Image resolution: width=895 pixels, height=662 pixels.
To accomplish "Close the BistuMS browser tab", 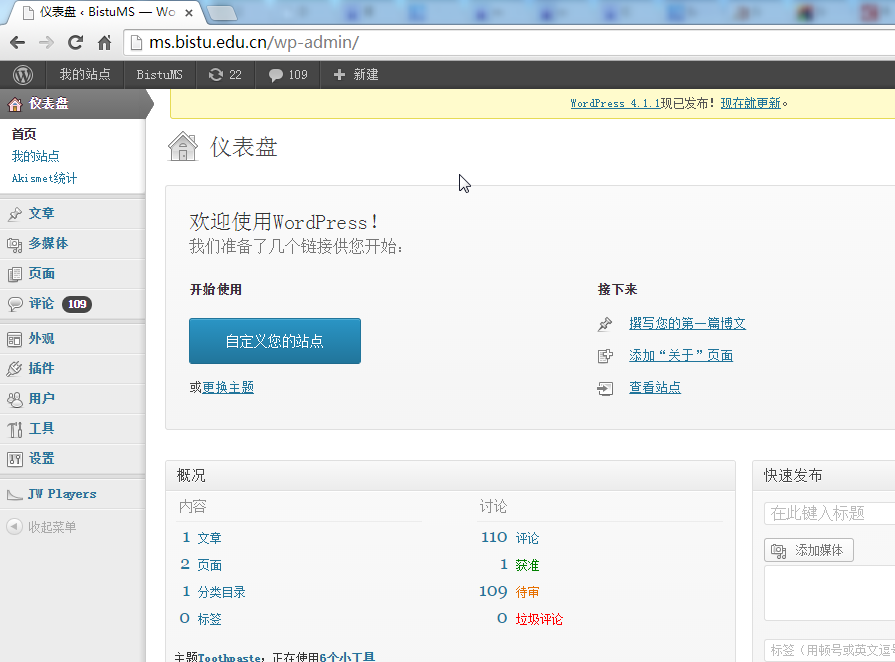I will click(189, 13).
